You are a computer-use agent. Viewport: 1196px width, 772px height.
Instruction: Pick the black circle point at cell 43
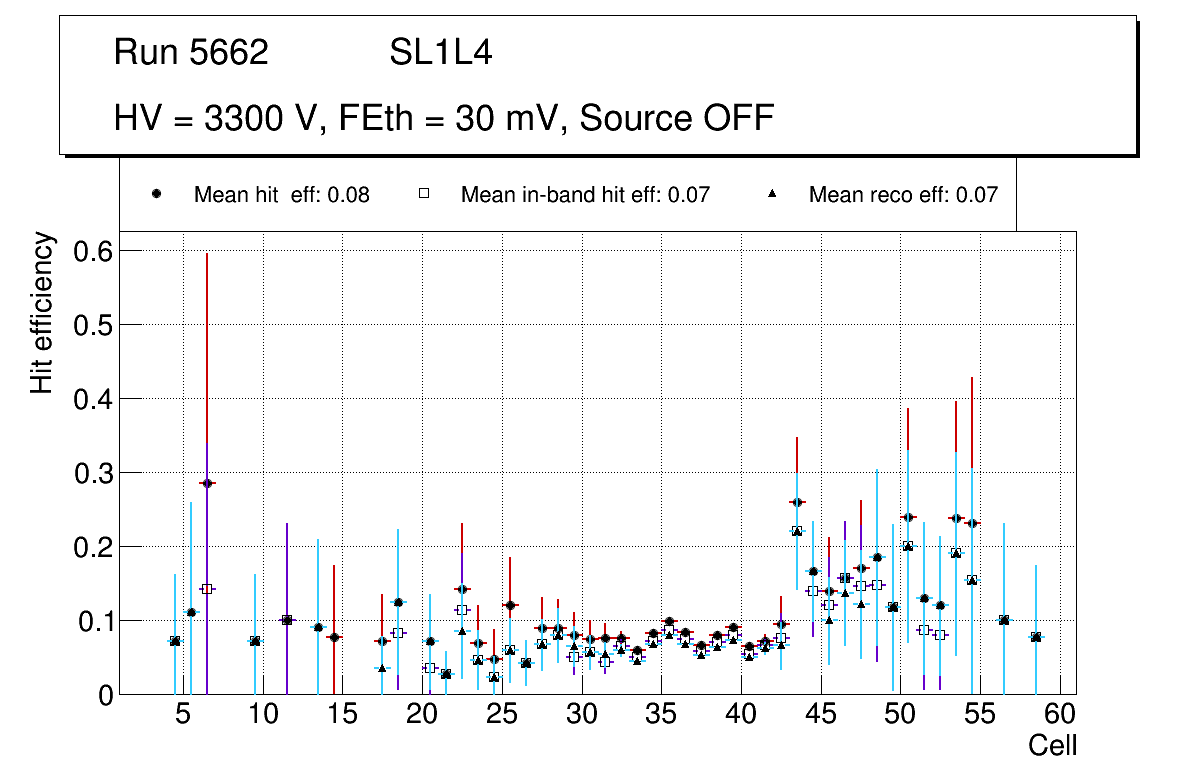[x=796, y=502]
